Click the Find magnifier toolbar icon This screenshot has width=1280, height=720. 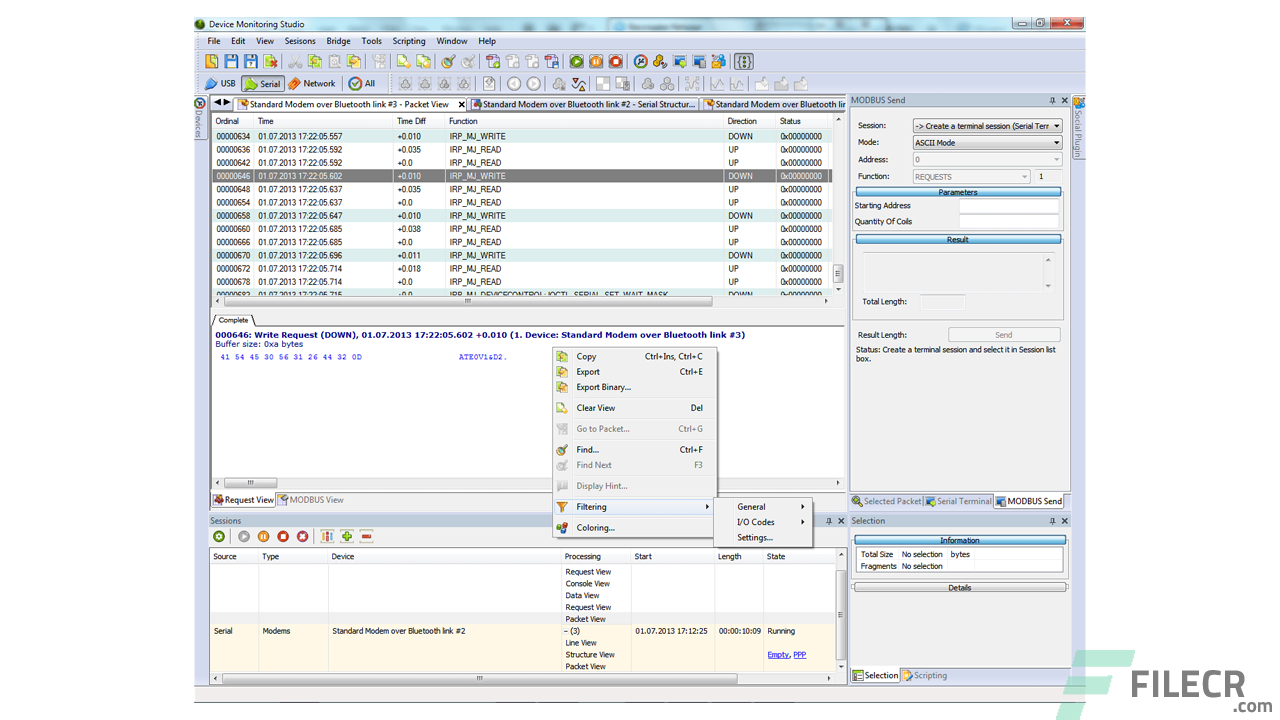coord(448,62)
